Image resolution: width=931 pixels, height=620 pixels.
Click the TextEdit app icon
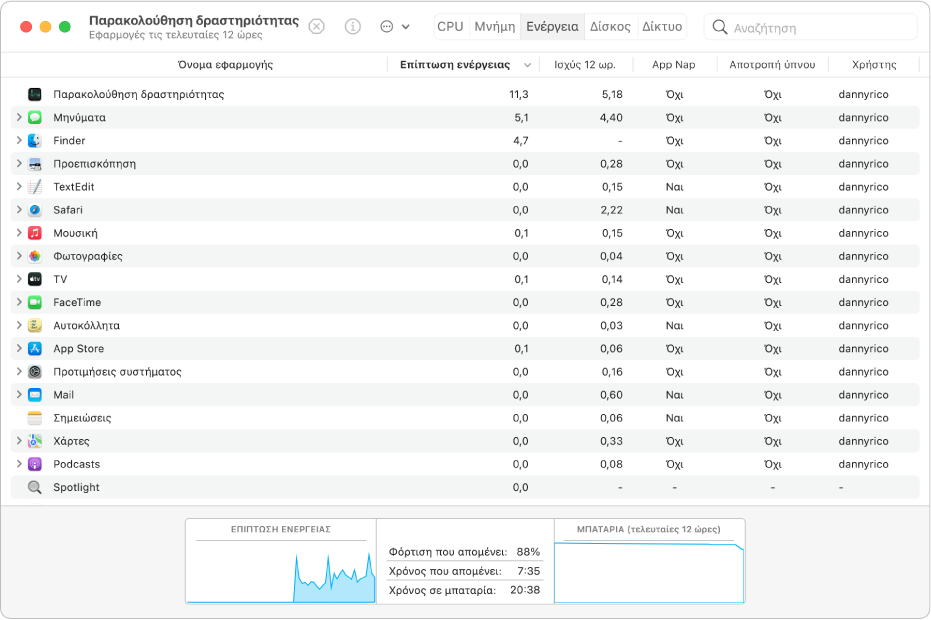pos(35,186)
